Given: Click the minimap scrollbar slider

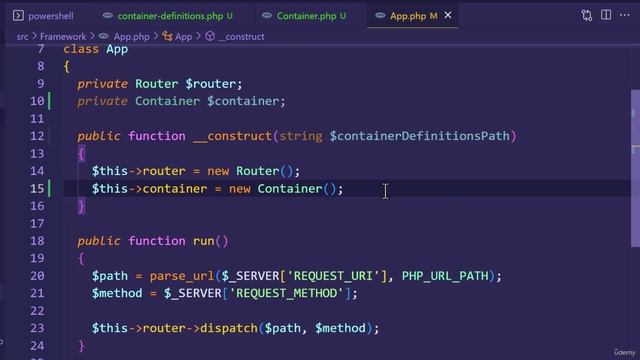Looking at the screenshot, I should point(635,168).
